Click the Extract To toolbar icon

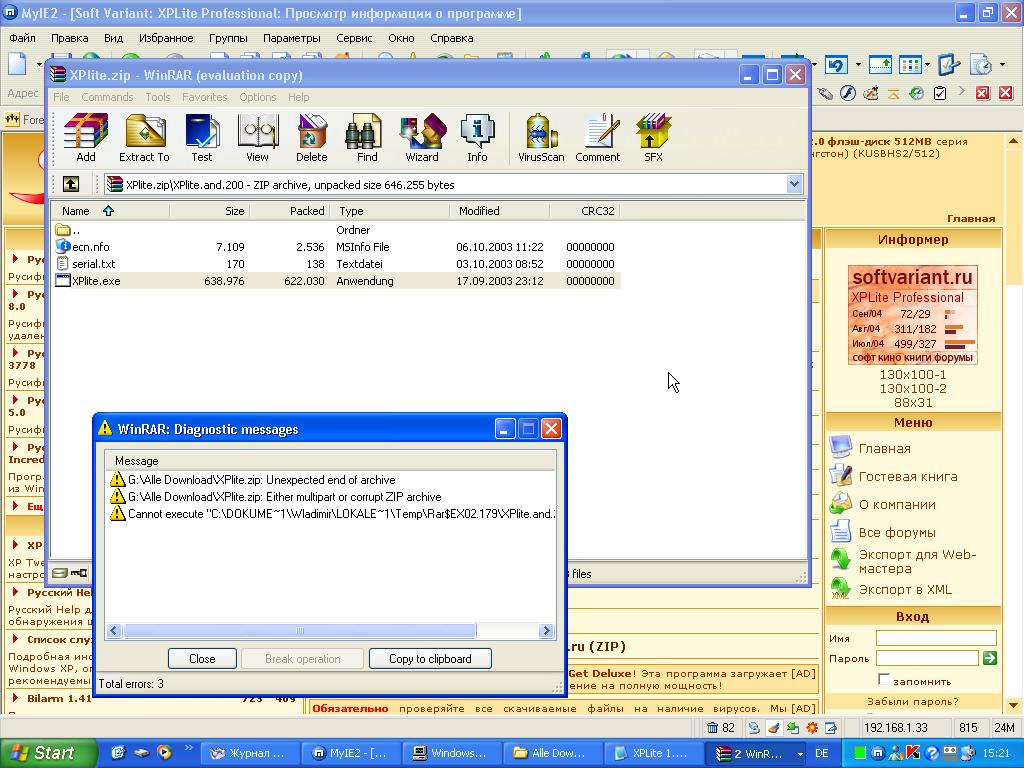point(144,138)
